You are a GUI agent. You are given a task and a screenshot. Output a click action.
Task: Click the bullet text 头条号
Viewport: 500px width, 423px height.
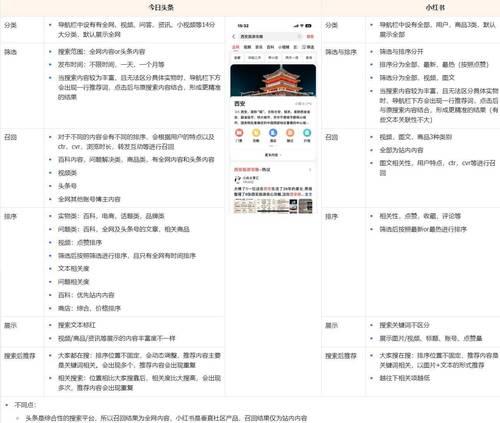[67, 186]
